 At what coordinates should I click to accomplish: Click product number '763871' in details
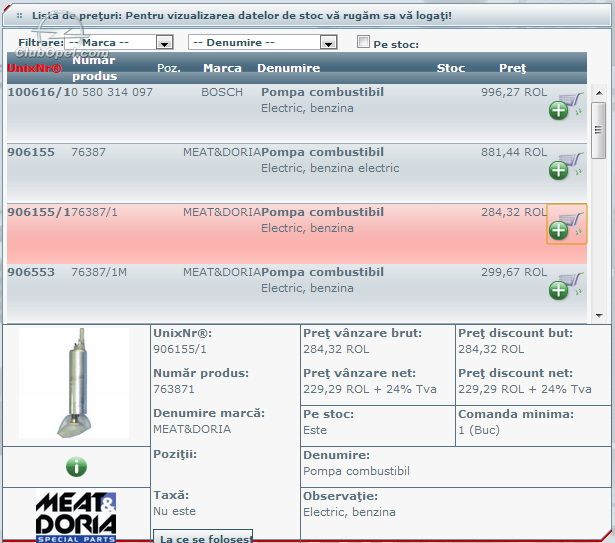(174, 389)
